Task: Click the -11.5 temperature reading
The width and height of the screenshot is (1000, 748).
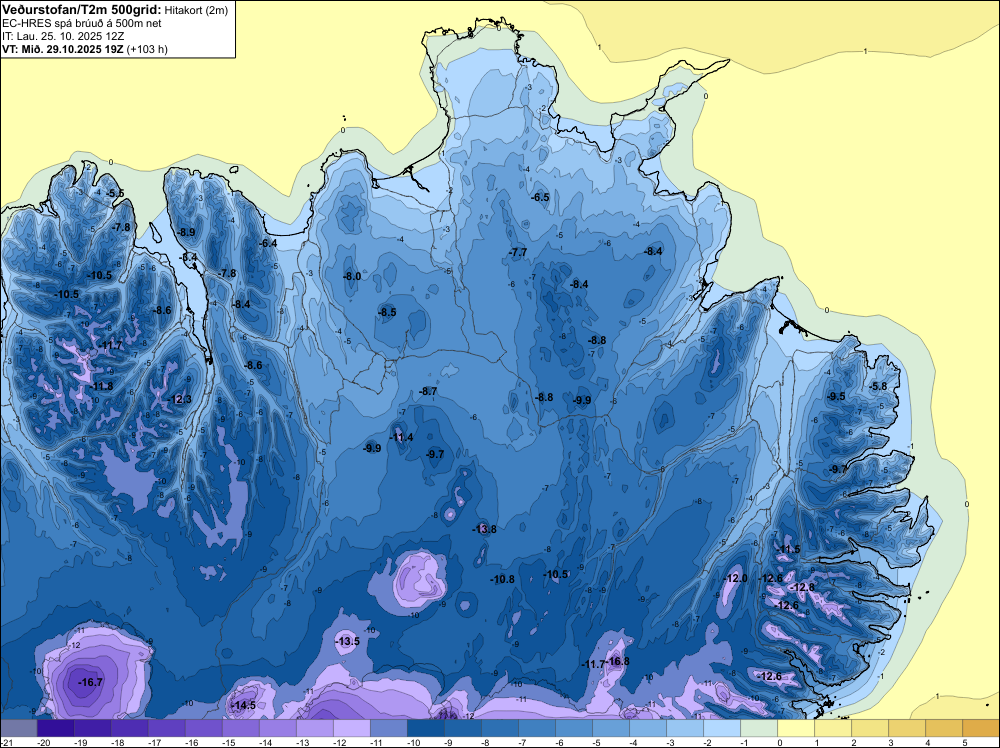Action: pos(788,550)
